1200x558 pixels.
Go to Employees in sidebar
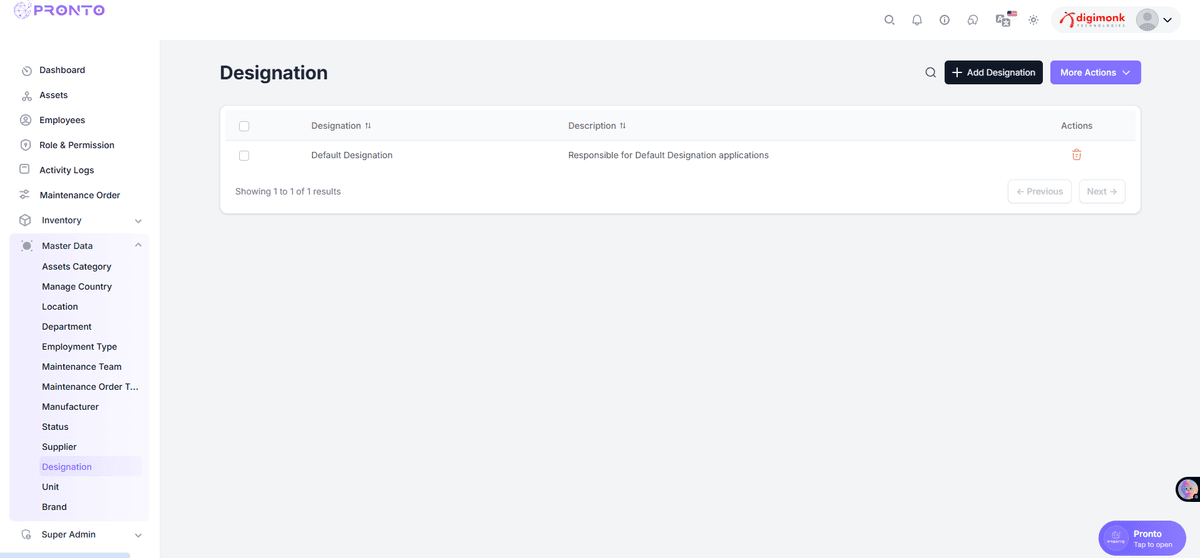[x=62, y=120]
